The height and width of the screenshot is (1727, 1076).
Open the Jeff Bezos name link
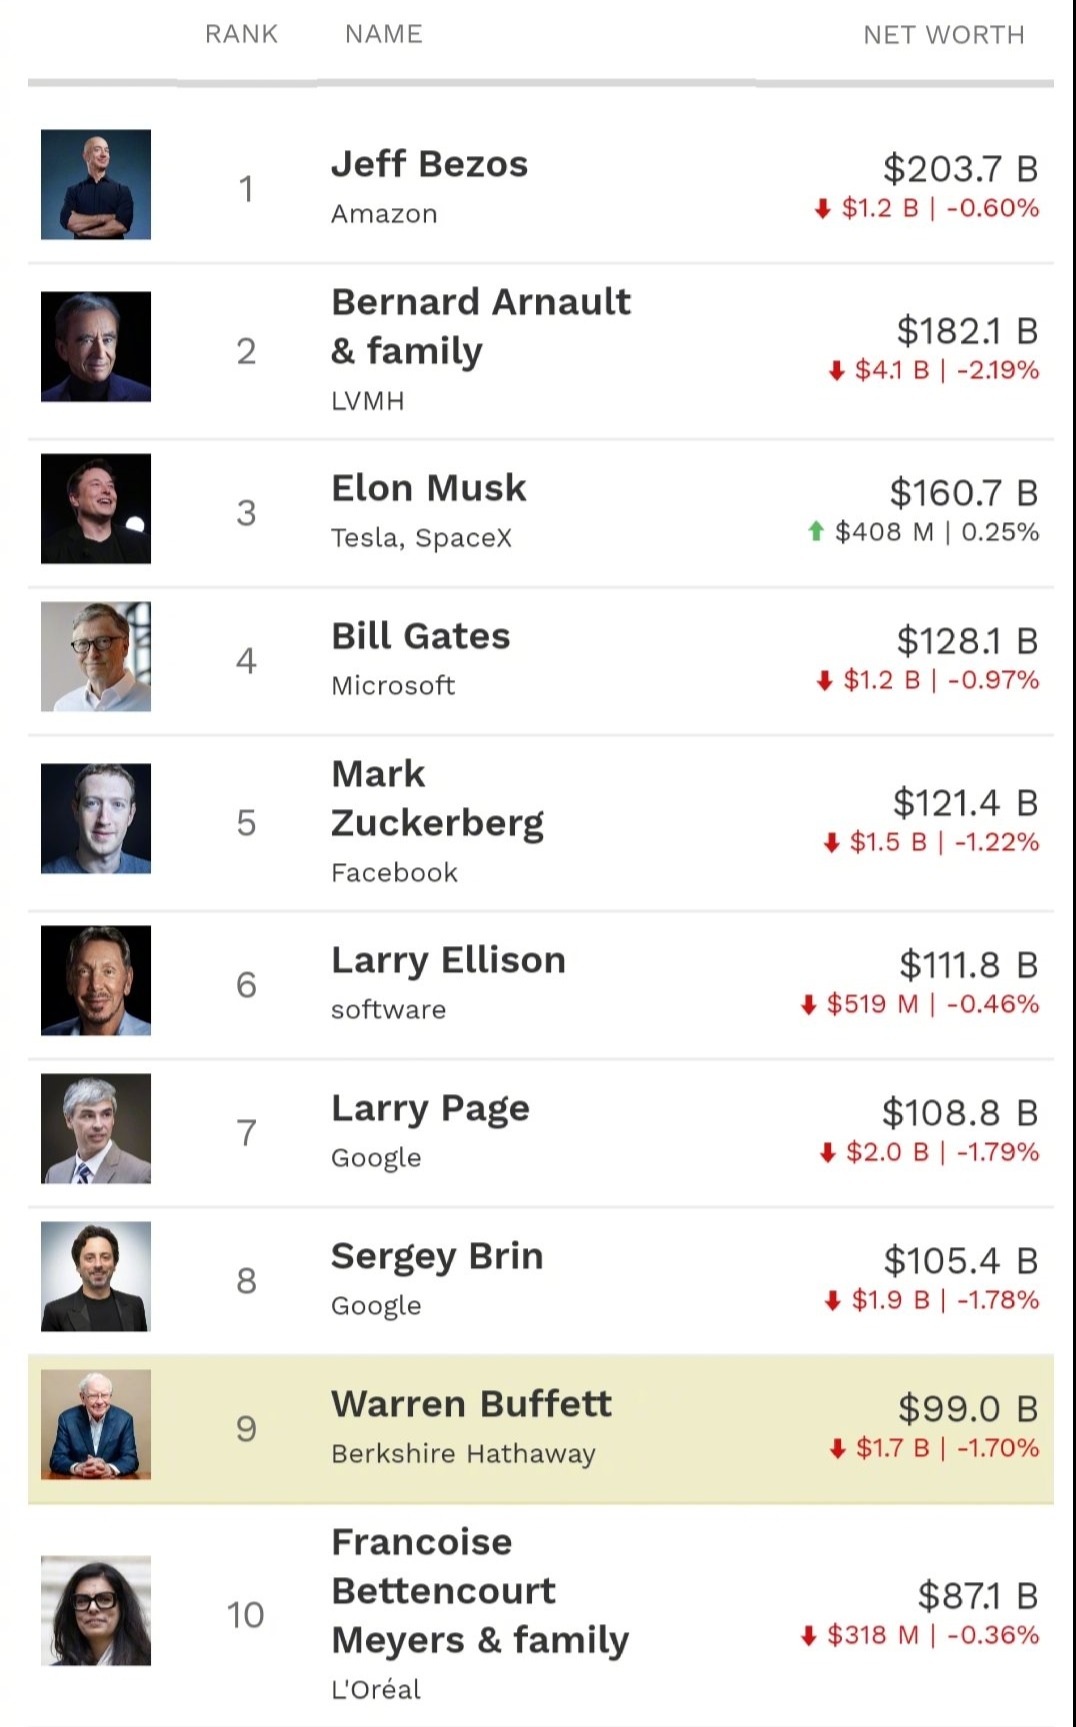[x=429, y=164]
